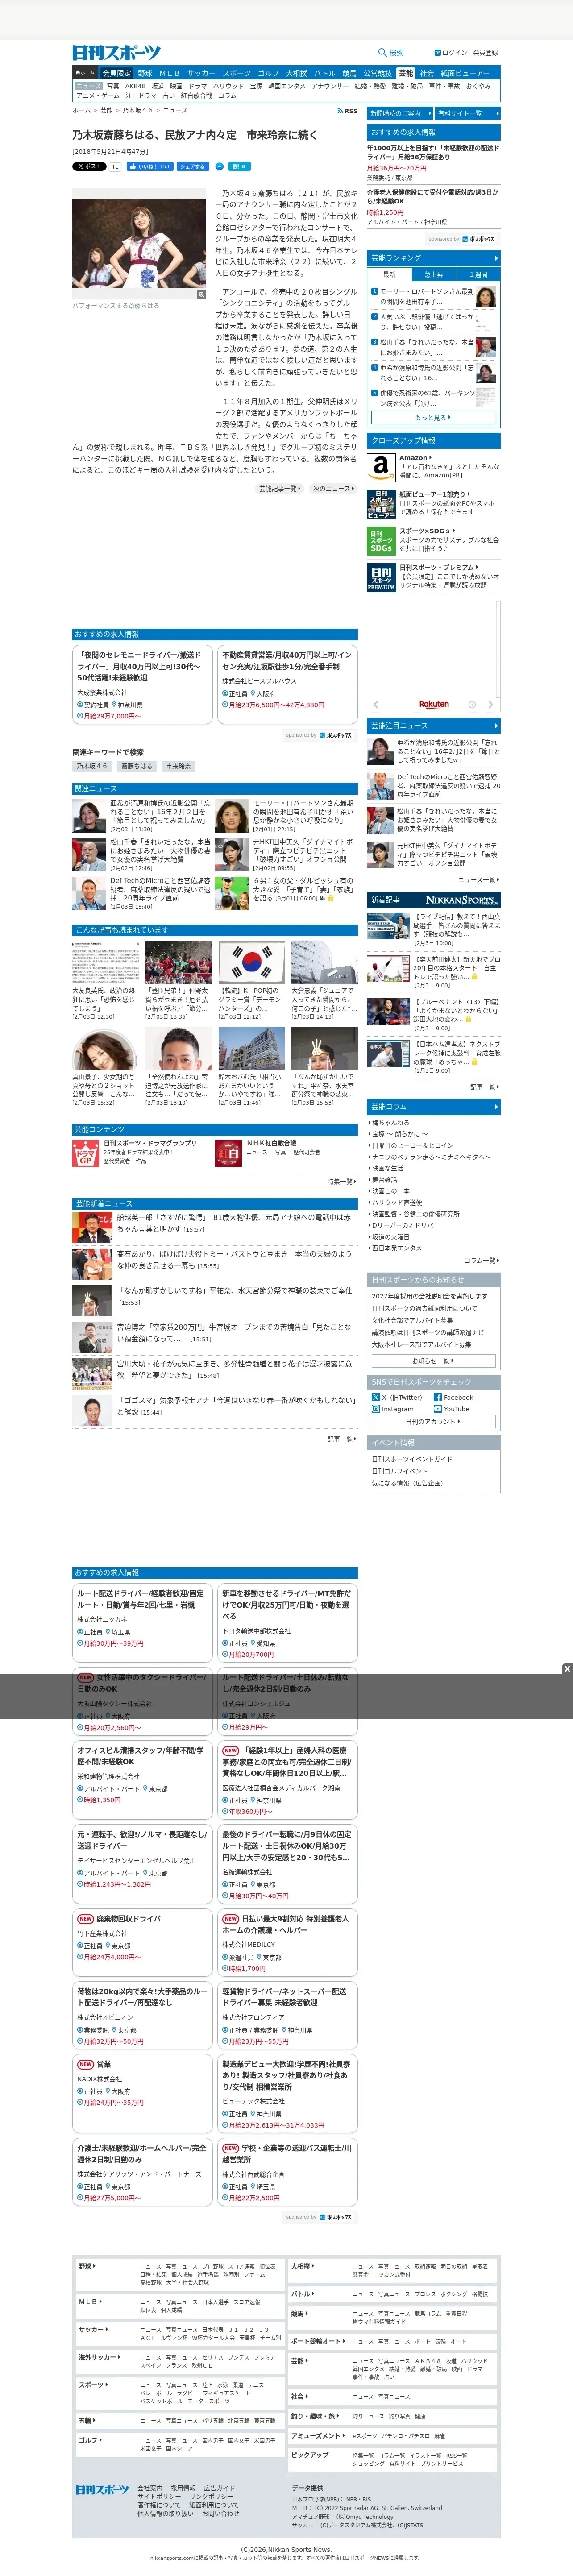
Task: Open 坂道の火曜日 column link
Action: click(x=390, y=1236)
